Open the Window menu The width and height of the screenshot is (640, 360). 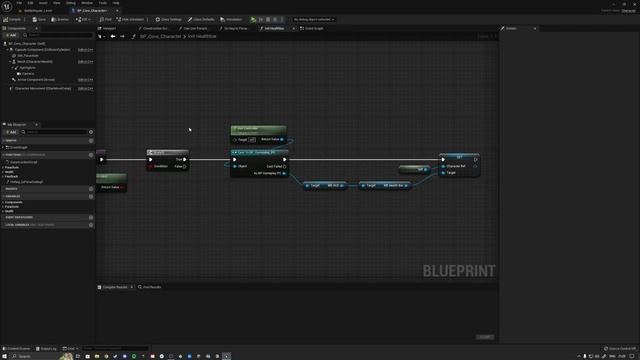tap(87, 3)
